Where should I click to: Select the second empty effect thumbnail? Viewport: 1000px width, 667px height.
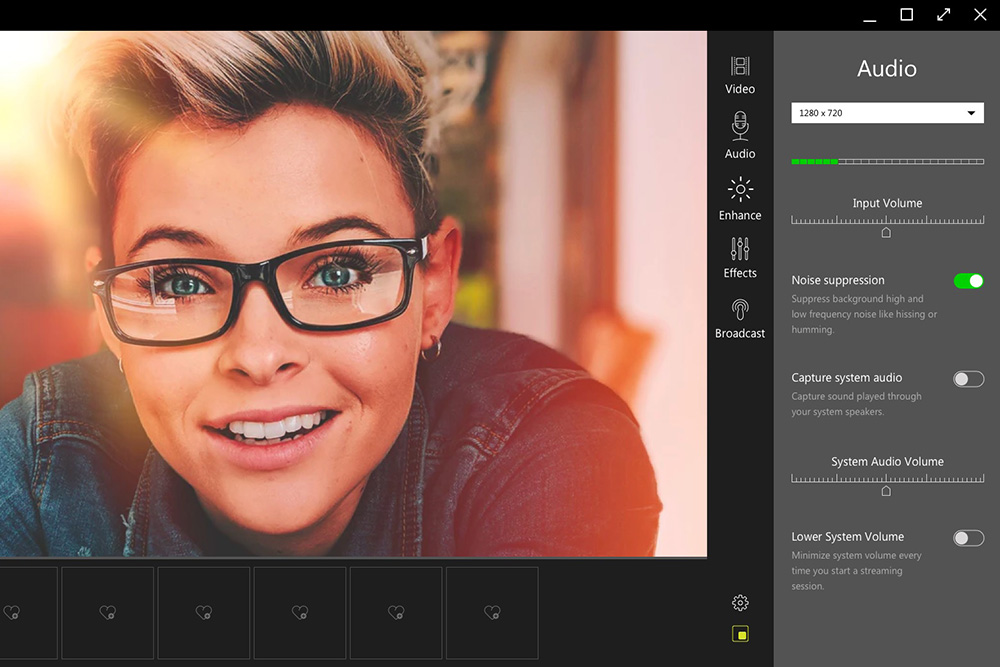coord(107,612)
